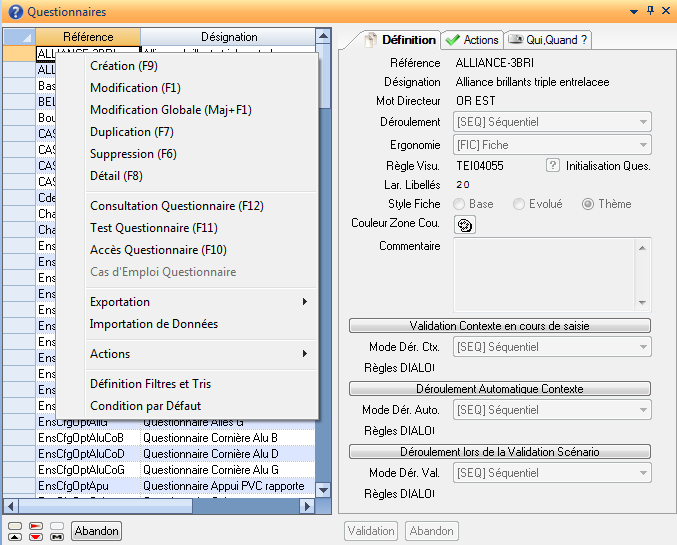This screenshot has width=677, height=545.
Task: Choose Création (F9) from context menu
Action: click(123, 66)
